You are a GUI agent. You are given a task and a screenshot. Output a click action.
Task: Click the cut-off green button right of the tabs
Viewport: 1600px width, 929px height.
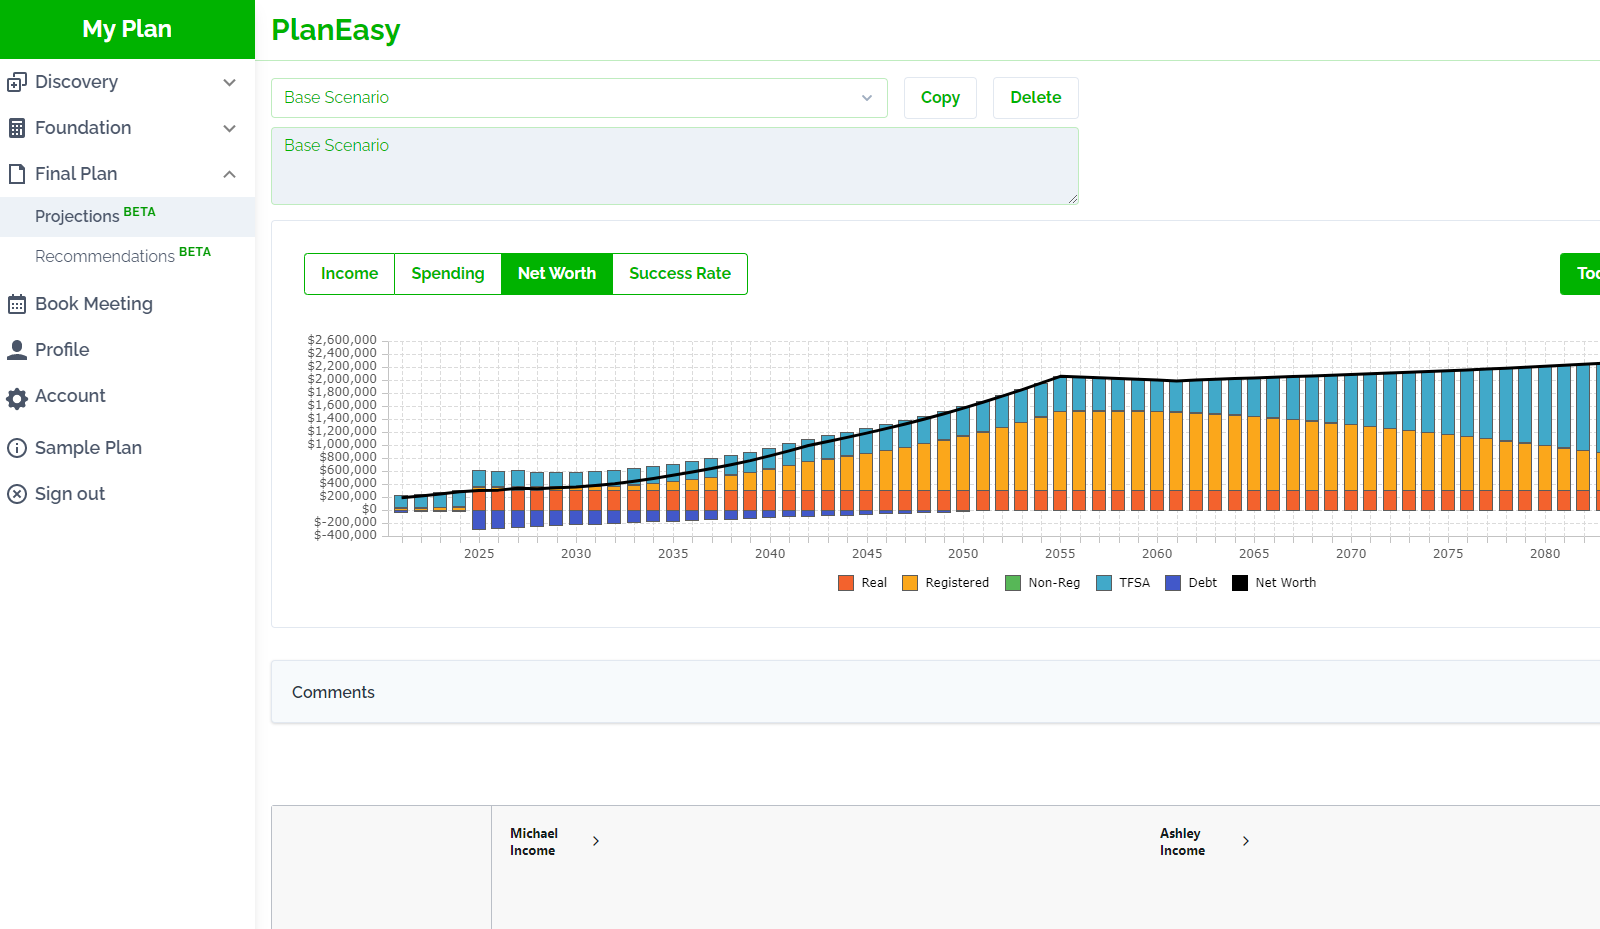point(1581,274)
